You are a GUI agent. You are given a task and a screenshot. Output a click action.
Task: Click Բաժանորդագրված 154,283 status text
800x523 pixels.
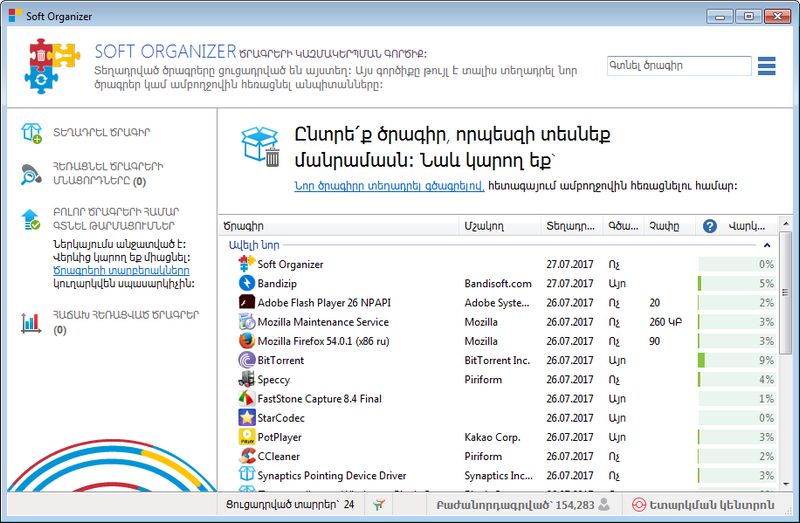tap(515, 505)
